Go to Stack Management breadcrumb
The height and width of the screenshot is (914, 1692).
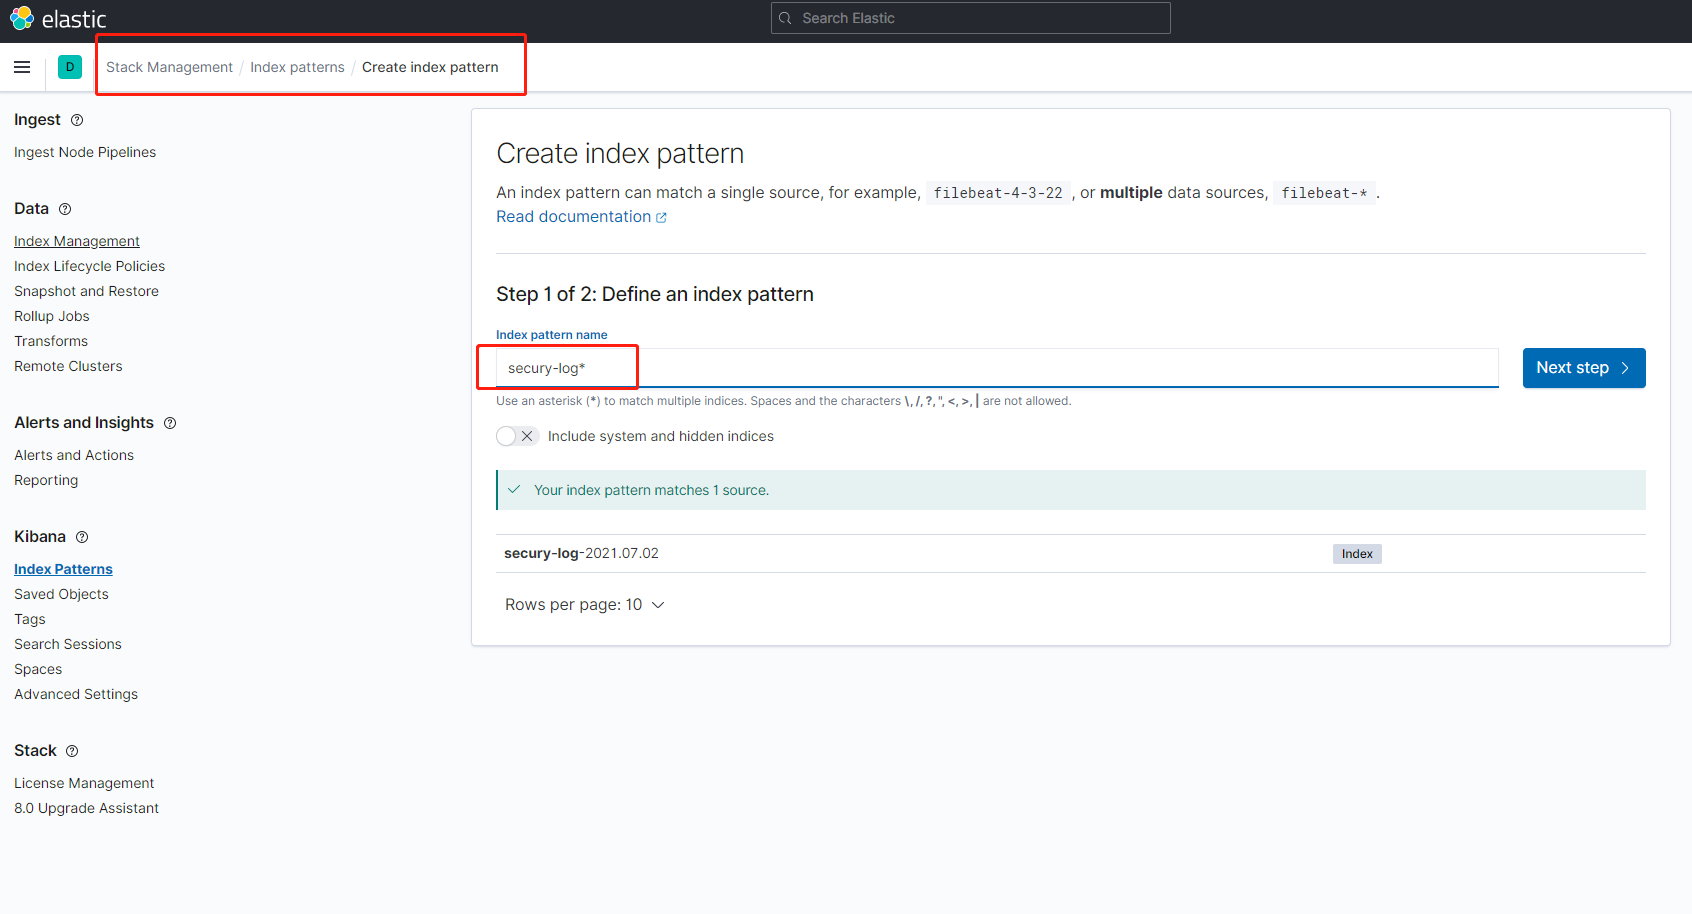(x=169, y=67)
